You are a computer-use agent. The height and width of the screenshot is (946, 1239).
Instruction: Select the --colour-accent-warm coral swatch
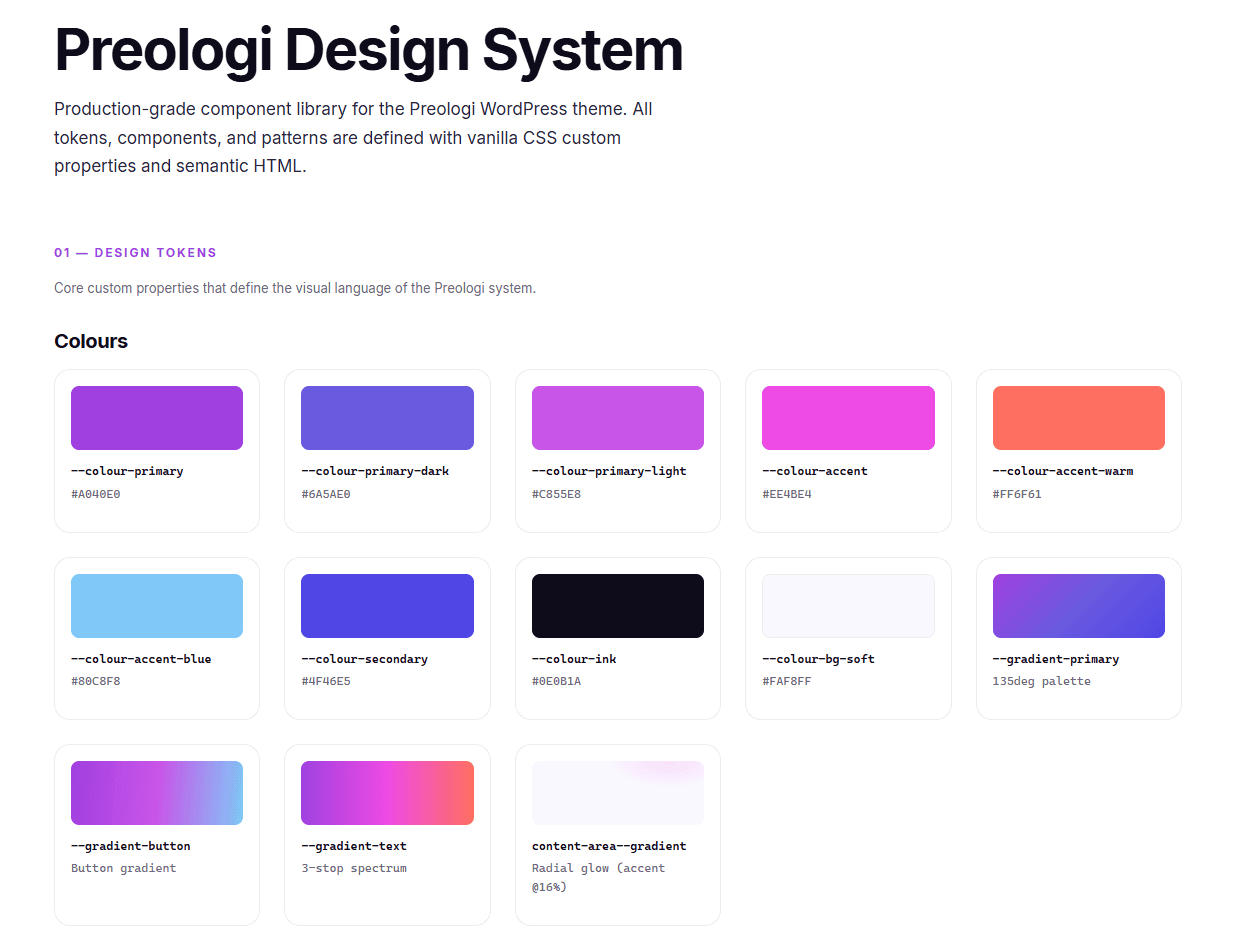coord(1079,418)
